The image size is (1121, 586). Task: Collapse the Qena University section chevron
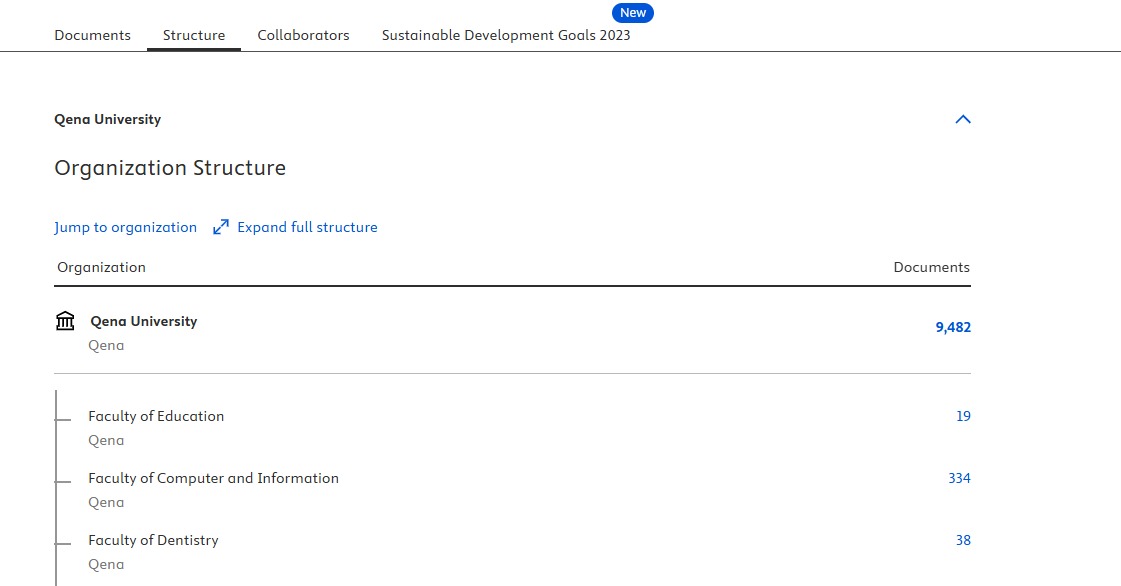coord(963,119)
